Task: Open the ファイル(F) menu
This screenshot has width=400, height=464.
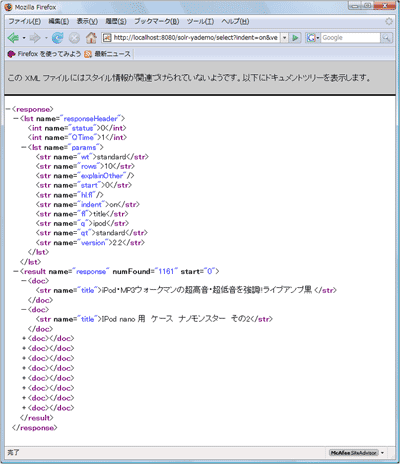Action: click(x=24, y=21)
